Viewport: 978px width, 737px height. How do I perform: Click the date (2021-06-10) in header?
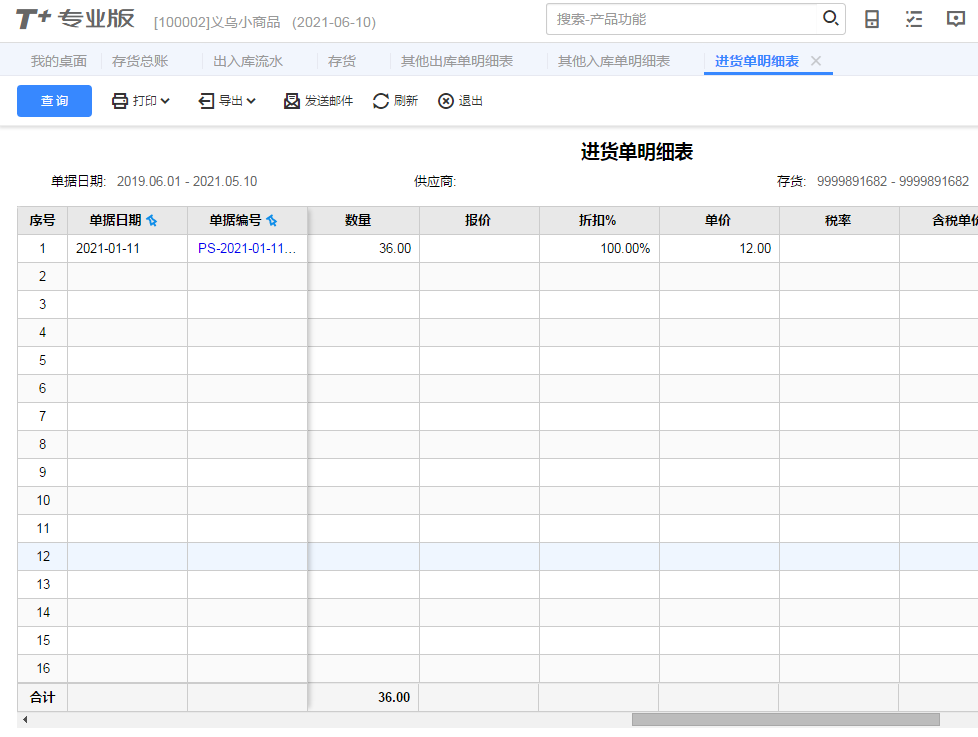click(x=334, y=22)
